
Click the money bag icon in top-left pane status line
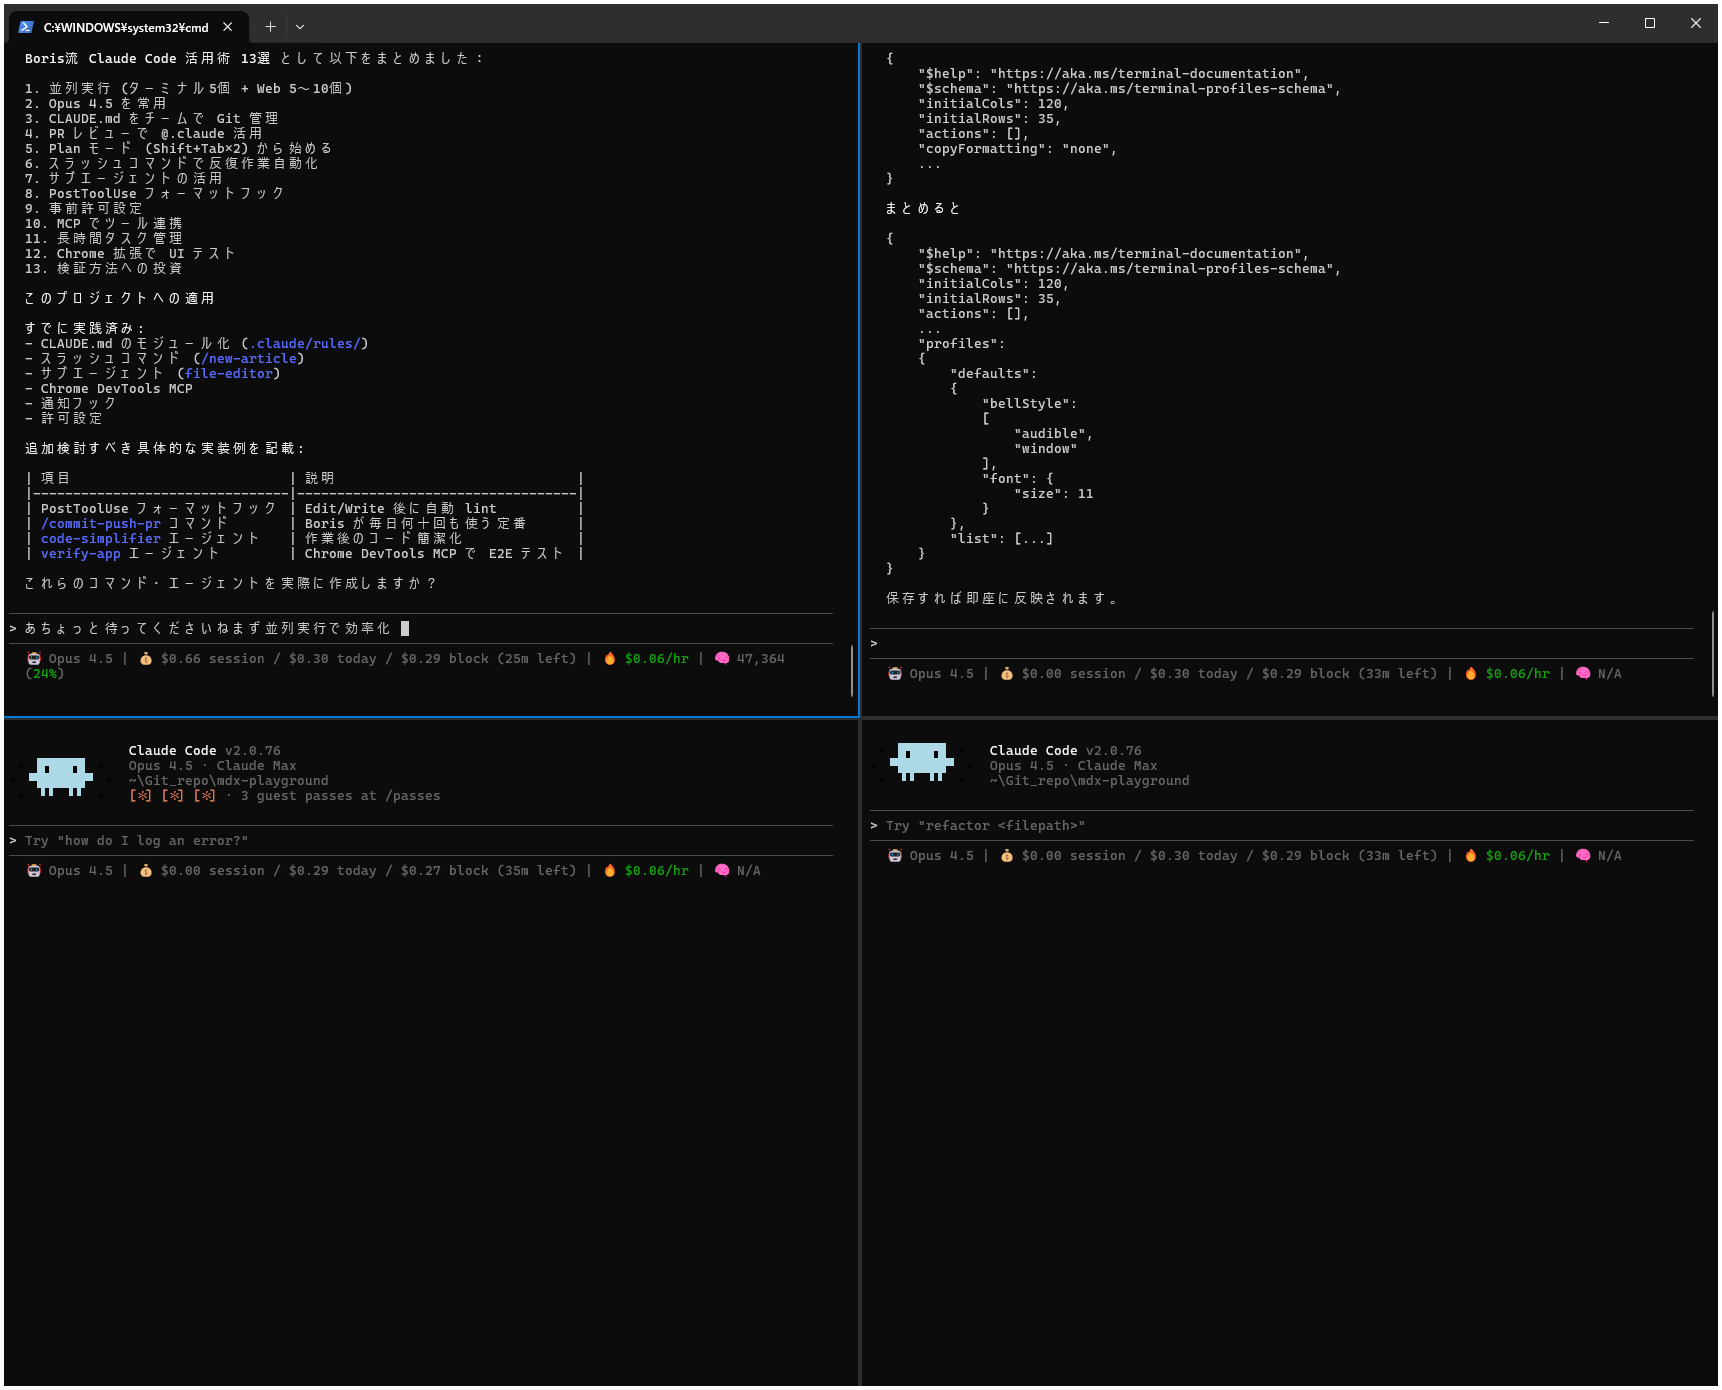(x=146, y=659)
